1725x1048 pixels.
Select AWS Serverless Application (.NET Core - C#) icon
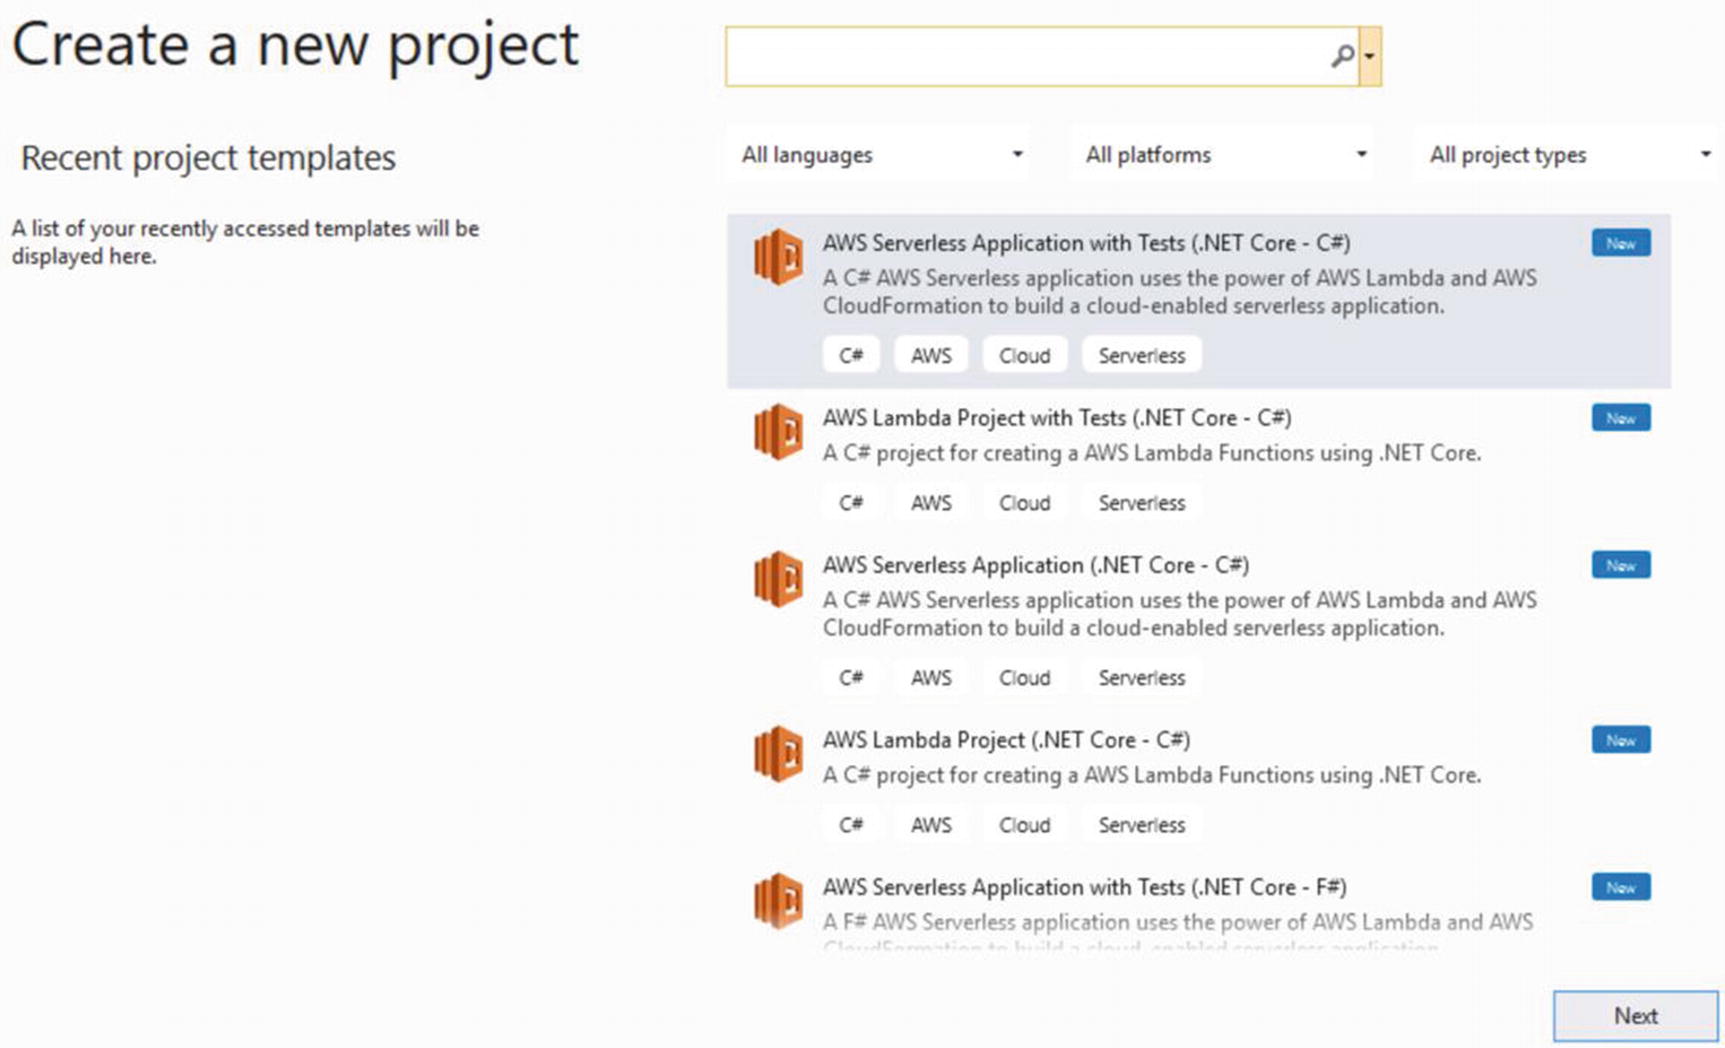(778, 579)
